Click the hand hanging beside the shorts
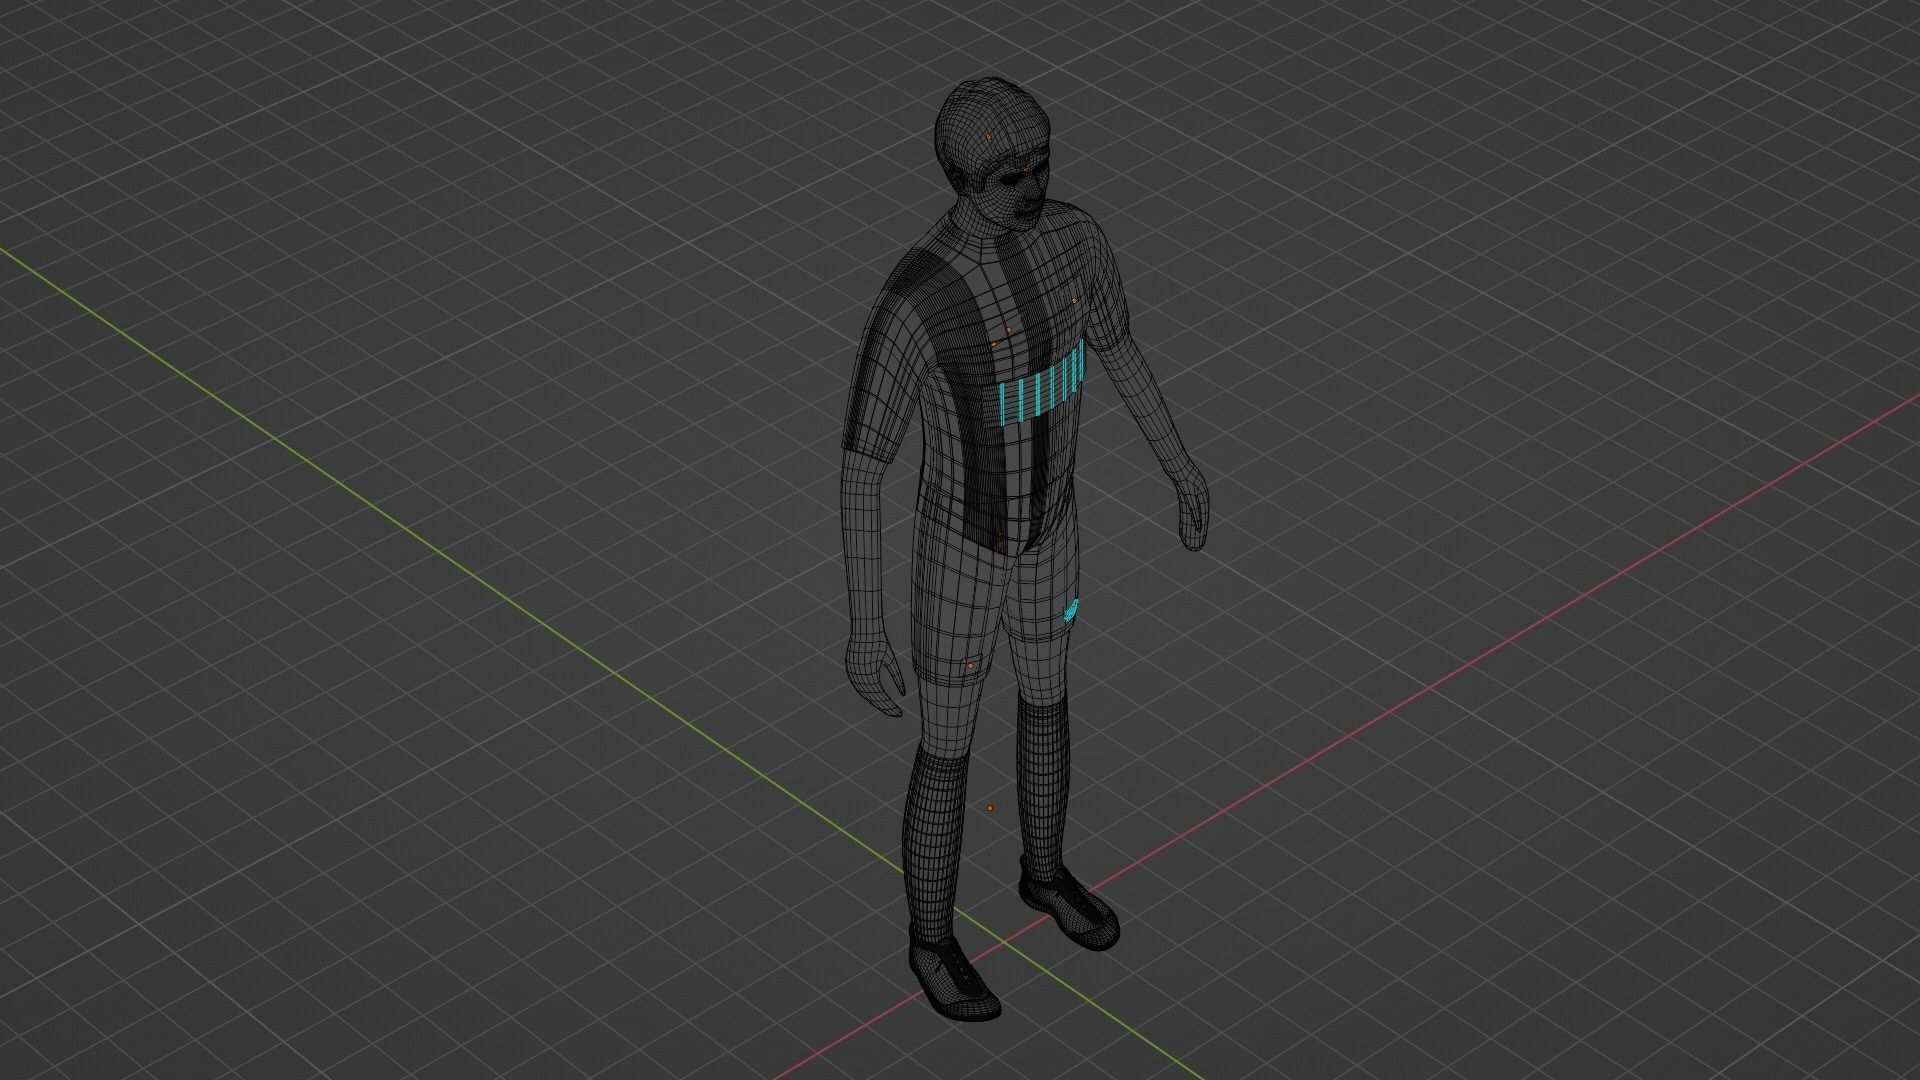 [875, 677]
